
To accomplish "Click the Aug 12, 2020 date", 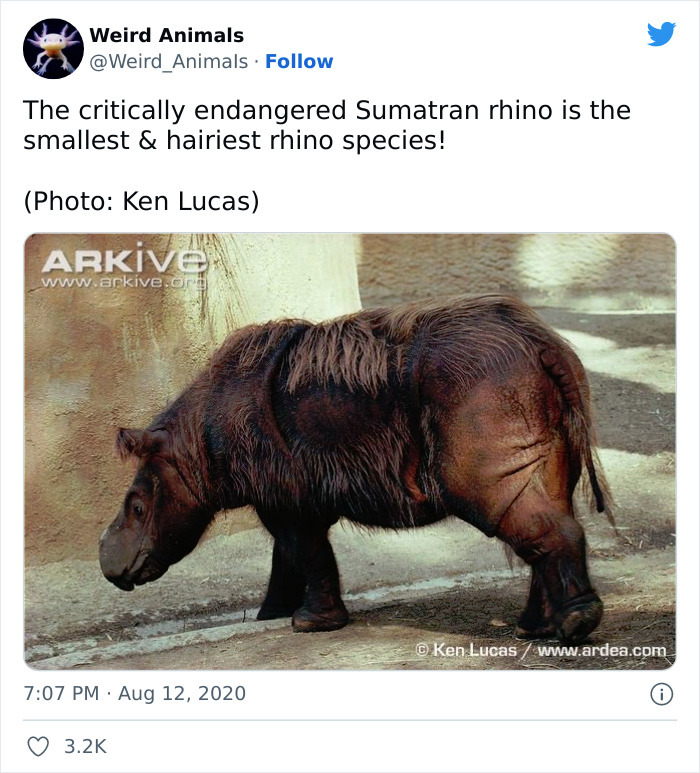I will (181, 693).
